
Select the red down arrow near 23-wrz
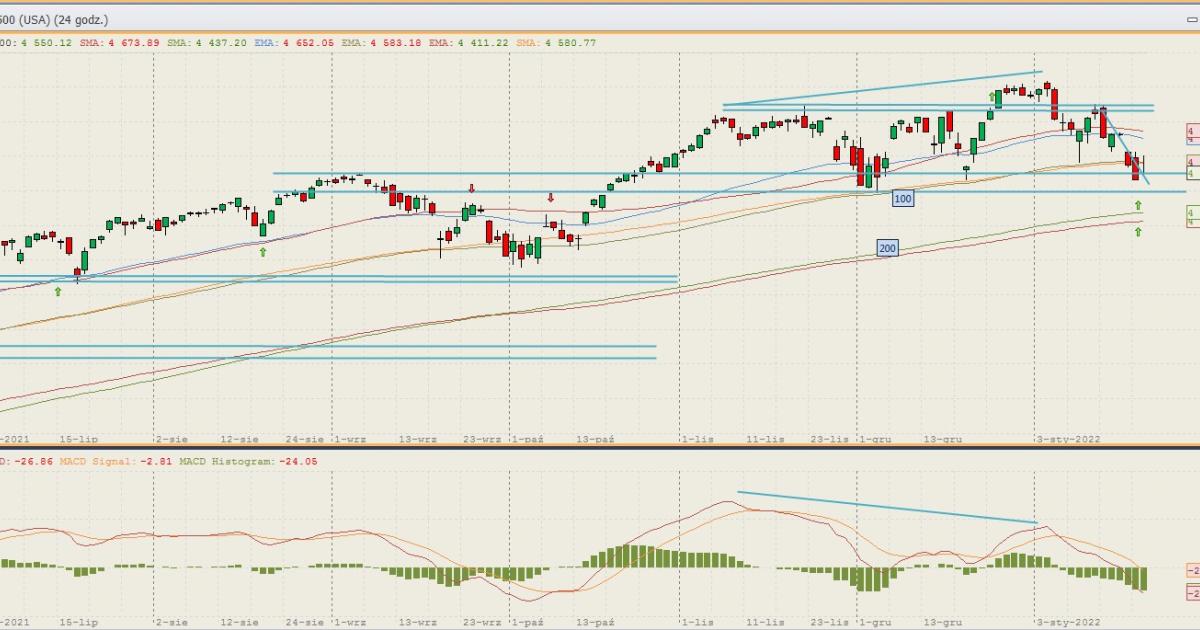click(x=471, y=188)
